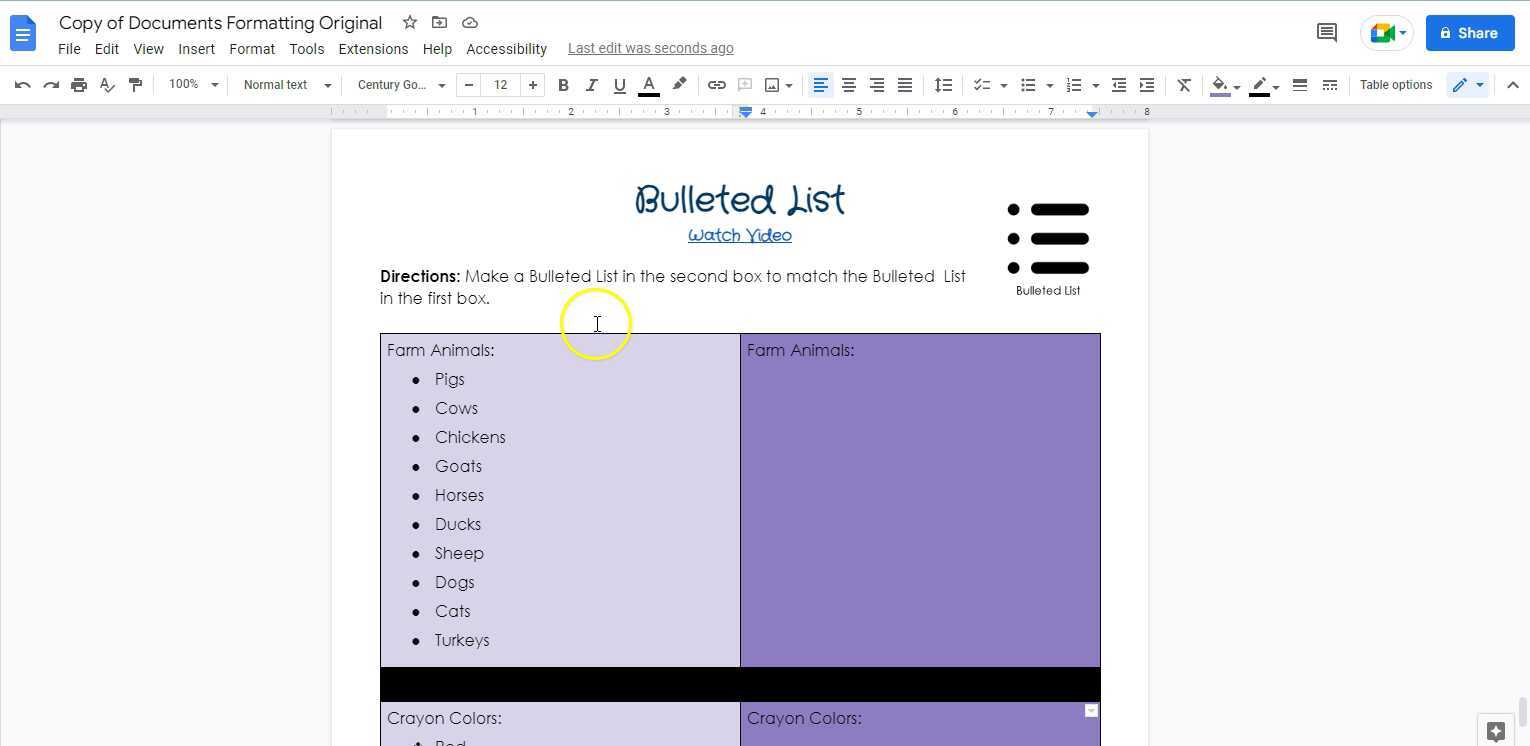
Task: Open line and paragraph spacing
Action: (x=943, y=85)
